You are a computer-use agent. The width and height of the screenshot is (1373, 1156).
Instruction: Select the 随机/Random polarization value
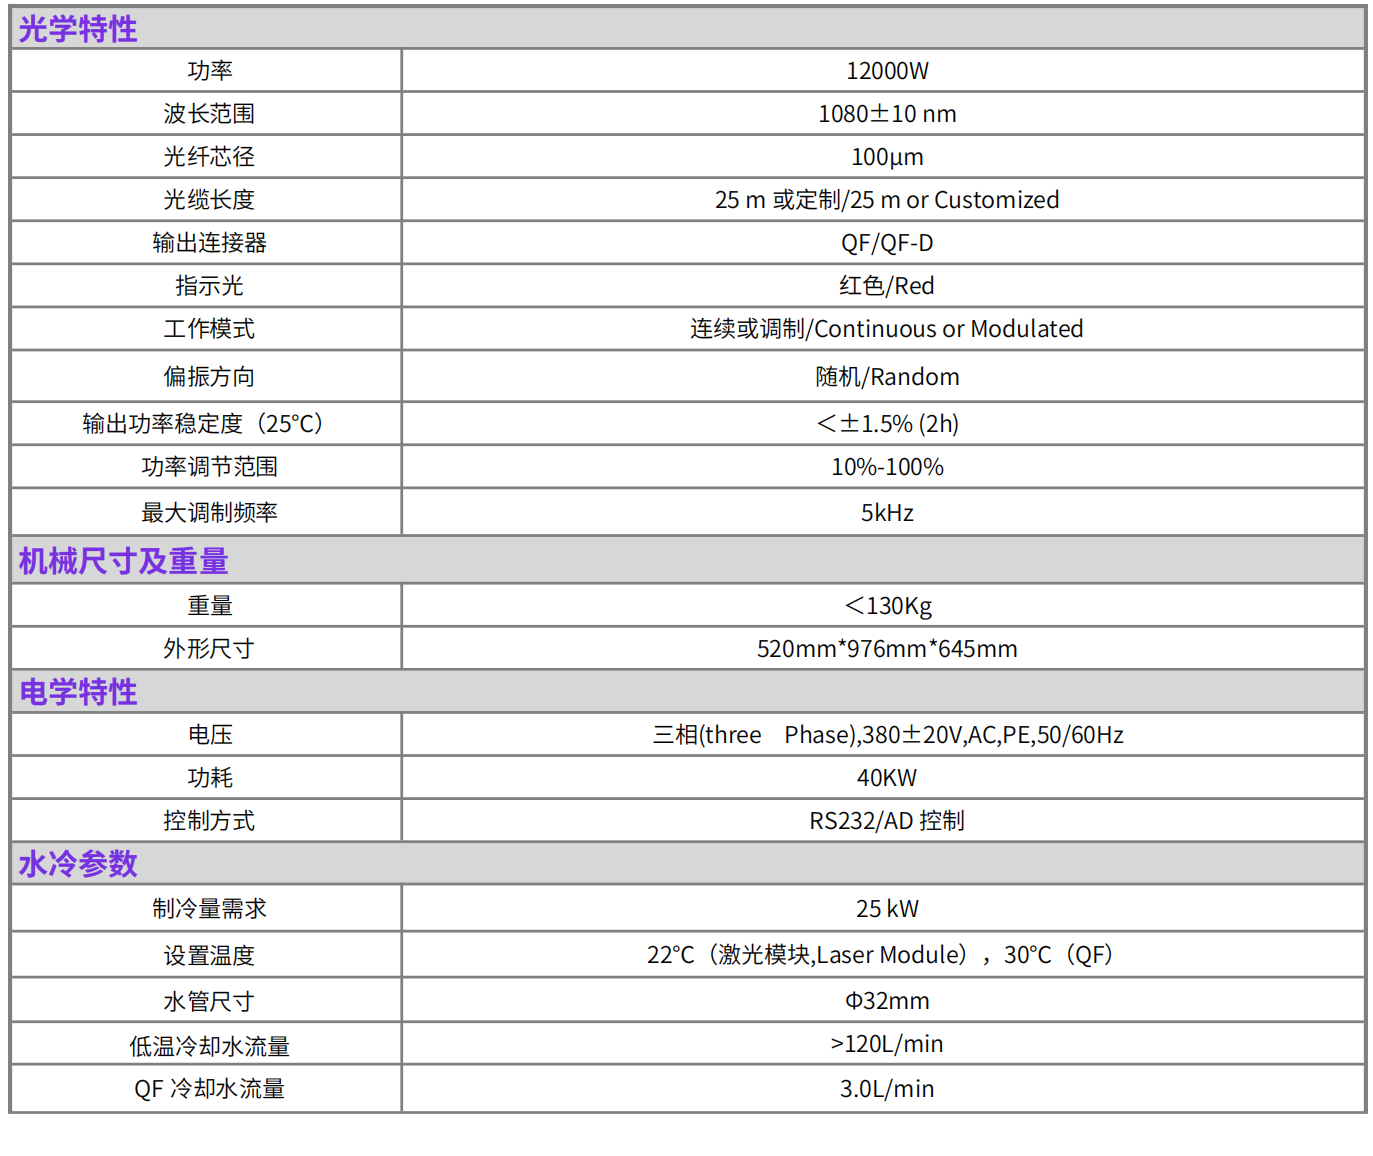[x=886, y=377]
